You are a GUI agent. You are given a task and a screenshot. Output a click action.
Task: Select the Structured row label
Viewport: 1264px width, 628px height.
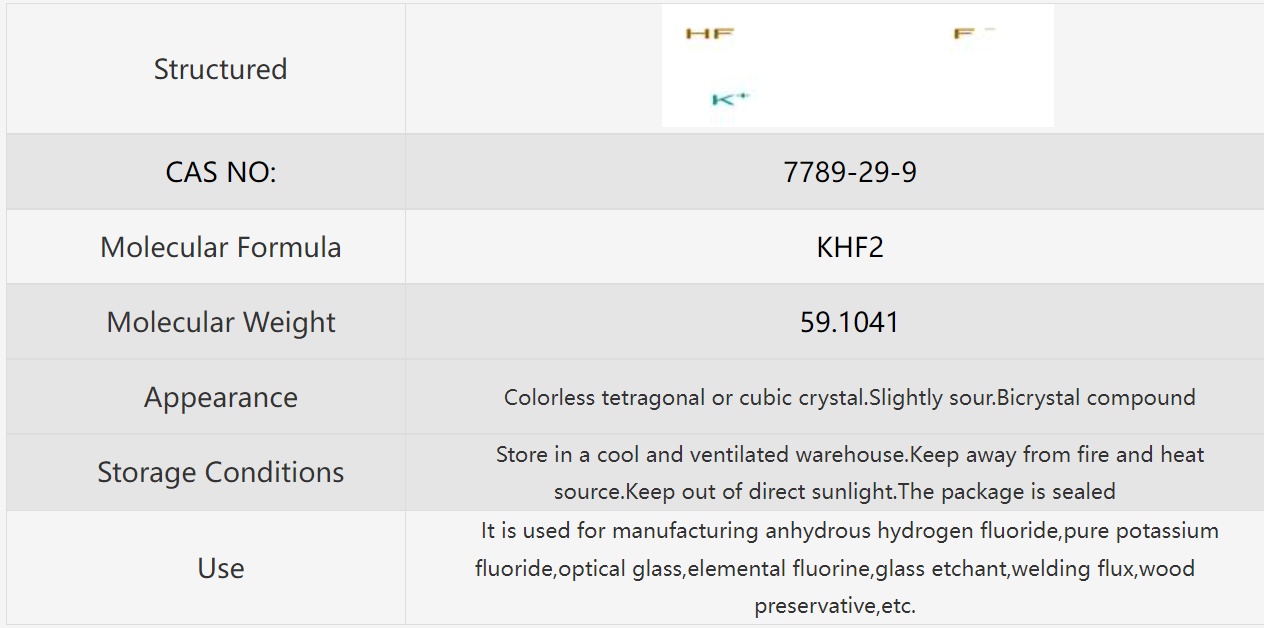click(x=220, y=69)
